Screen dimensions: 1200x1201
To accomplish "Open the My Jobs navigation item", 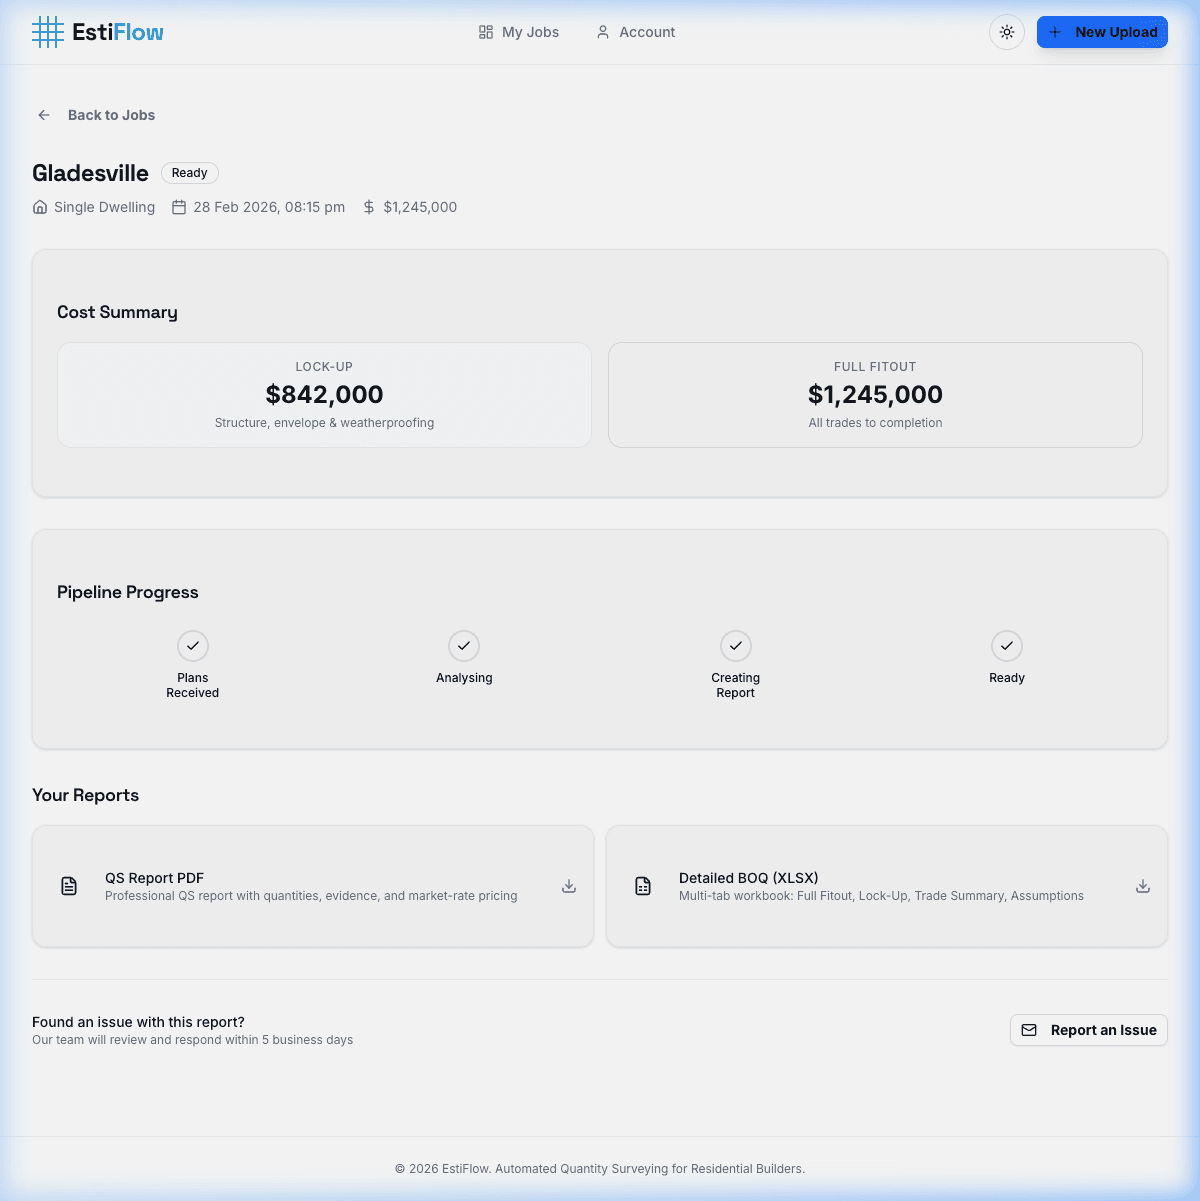I will click(x=518, y=32).
